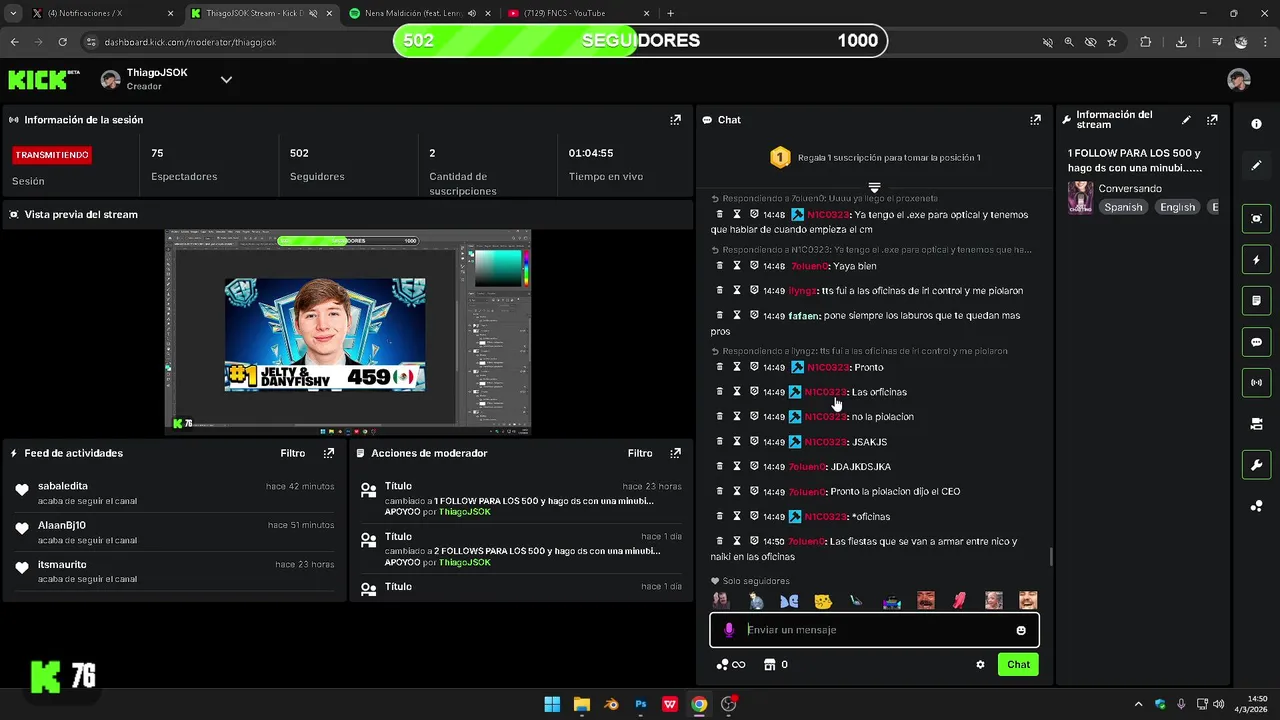The image size is (1280, 720).
Task: Pop out the Información del stream panel
Action: (x=1212, y=120)
